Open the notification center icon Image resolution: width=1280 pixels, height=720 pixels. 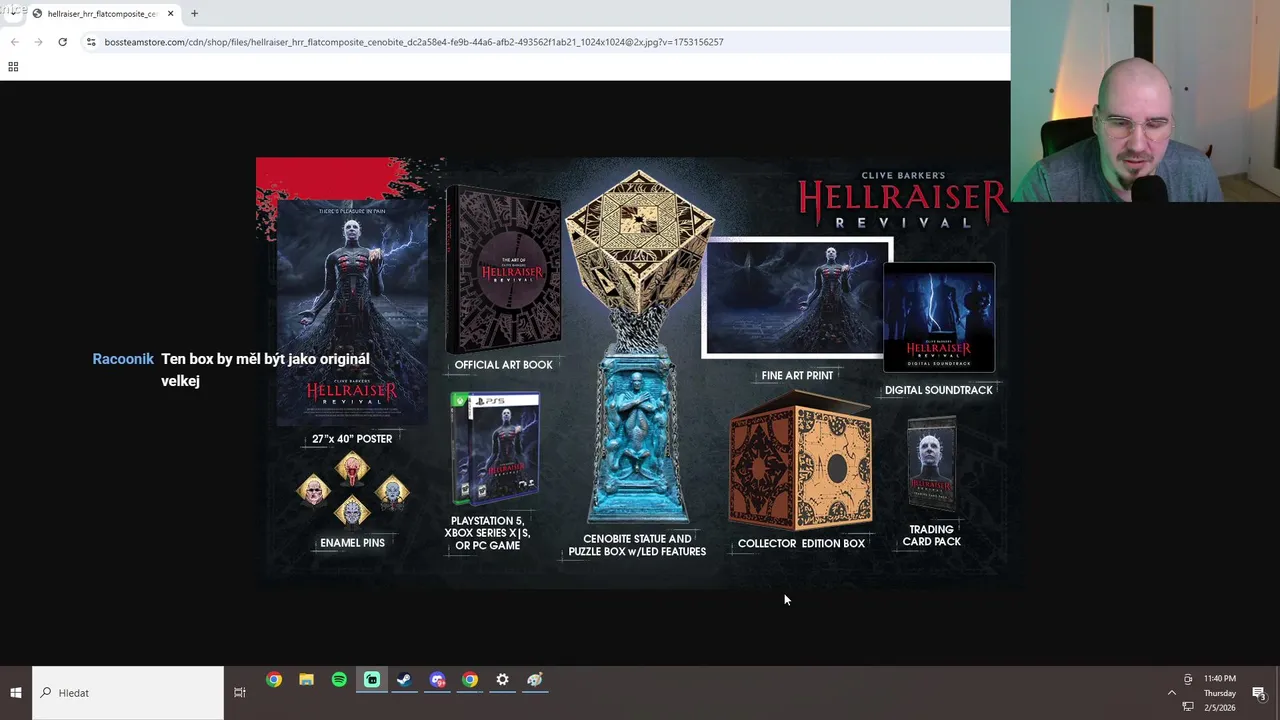(1259, 693)
